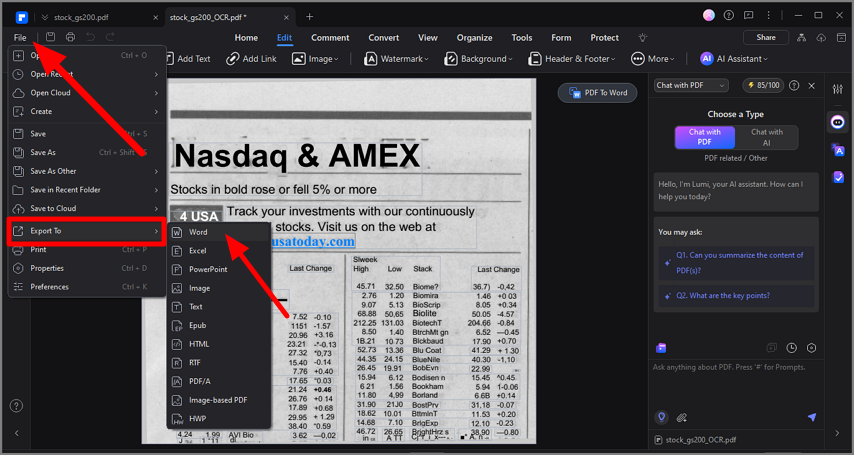Open the AI Assistant dropdown
Image resolution: width=854 pixels, height=455 pixels.
tap(734, 59)
